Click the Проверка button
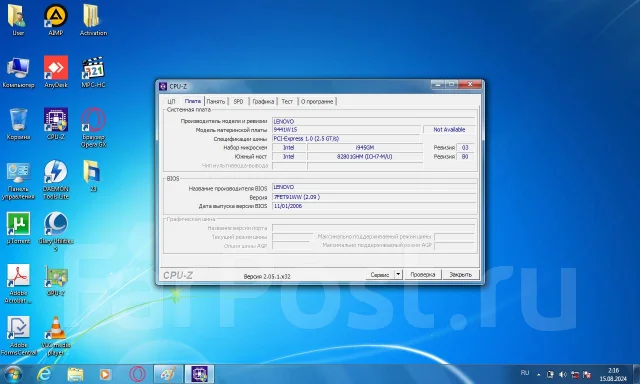Image resolution: width=640 pixels, height=384 pixels. (423, 275)
